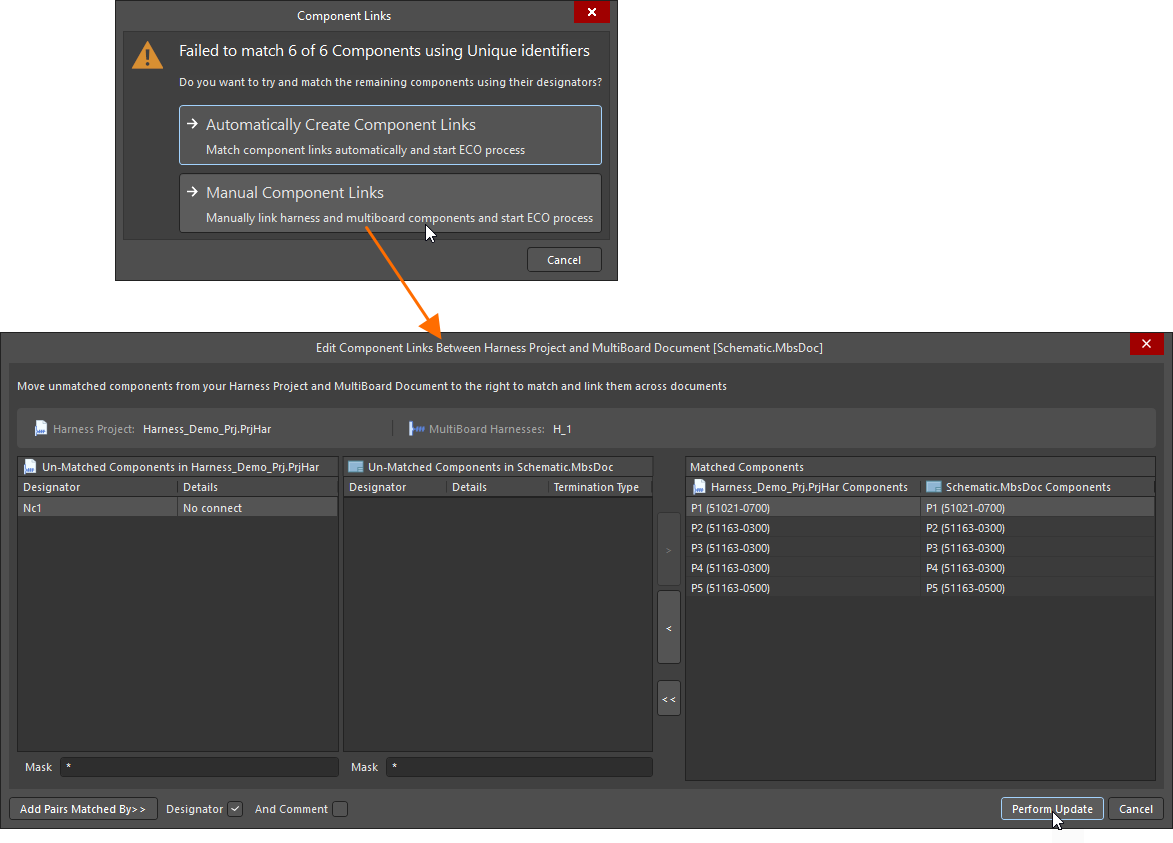Select matched harness row P1 (51021-0700)
1173x843 pixels.
803,508
